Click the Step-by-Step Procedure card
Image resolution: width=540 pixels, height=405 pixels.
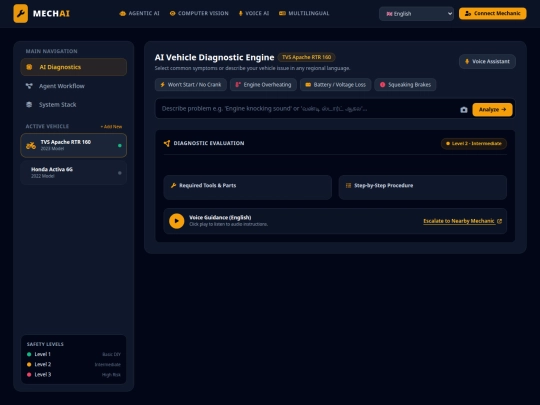click(x=423, y=187)
